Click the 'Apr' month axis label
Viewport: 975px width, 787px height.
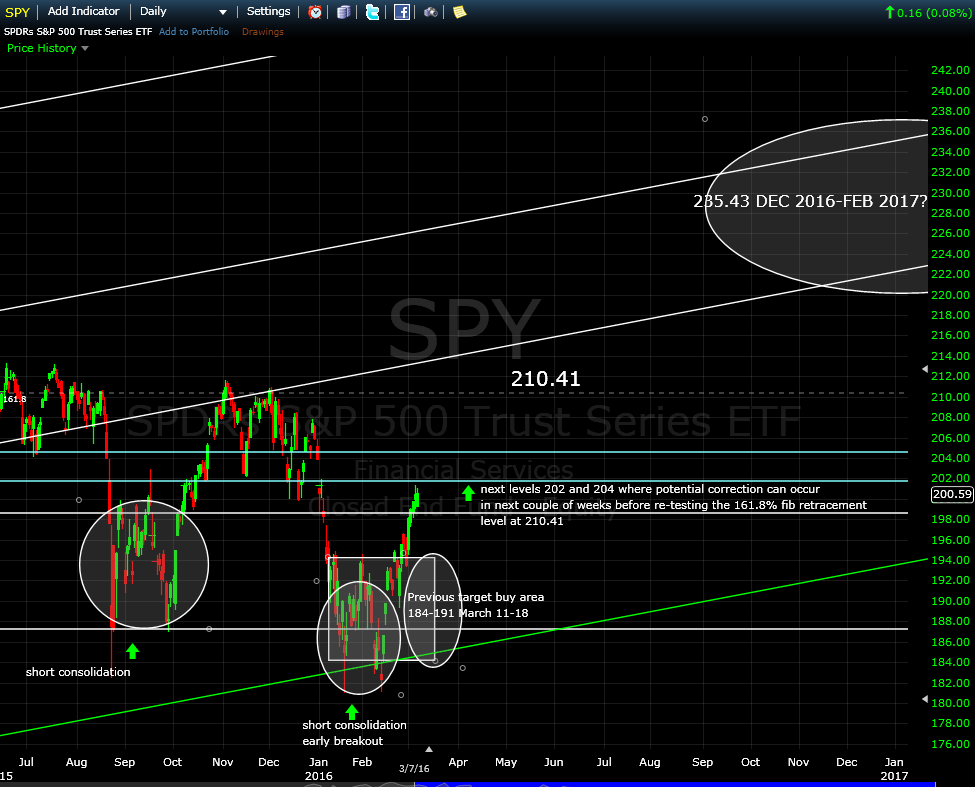pos(458,762)
